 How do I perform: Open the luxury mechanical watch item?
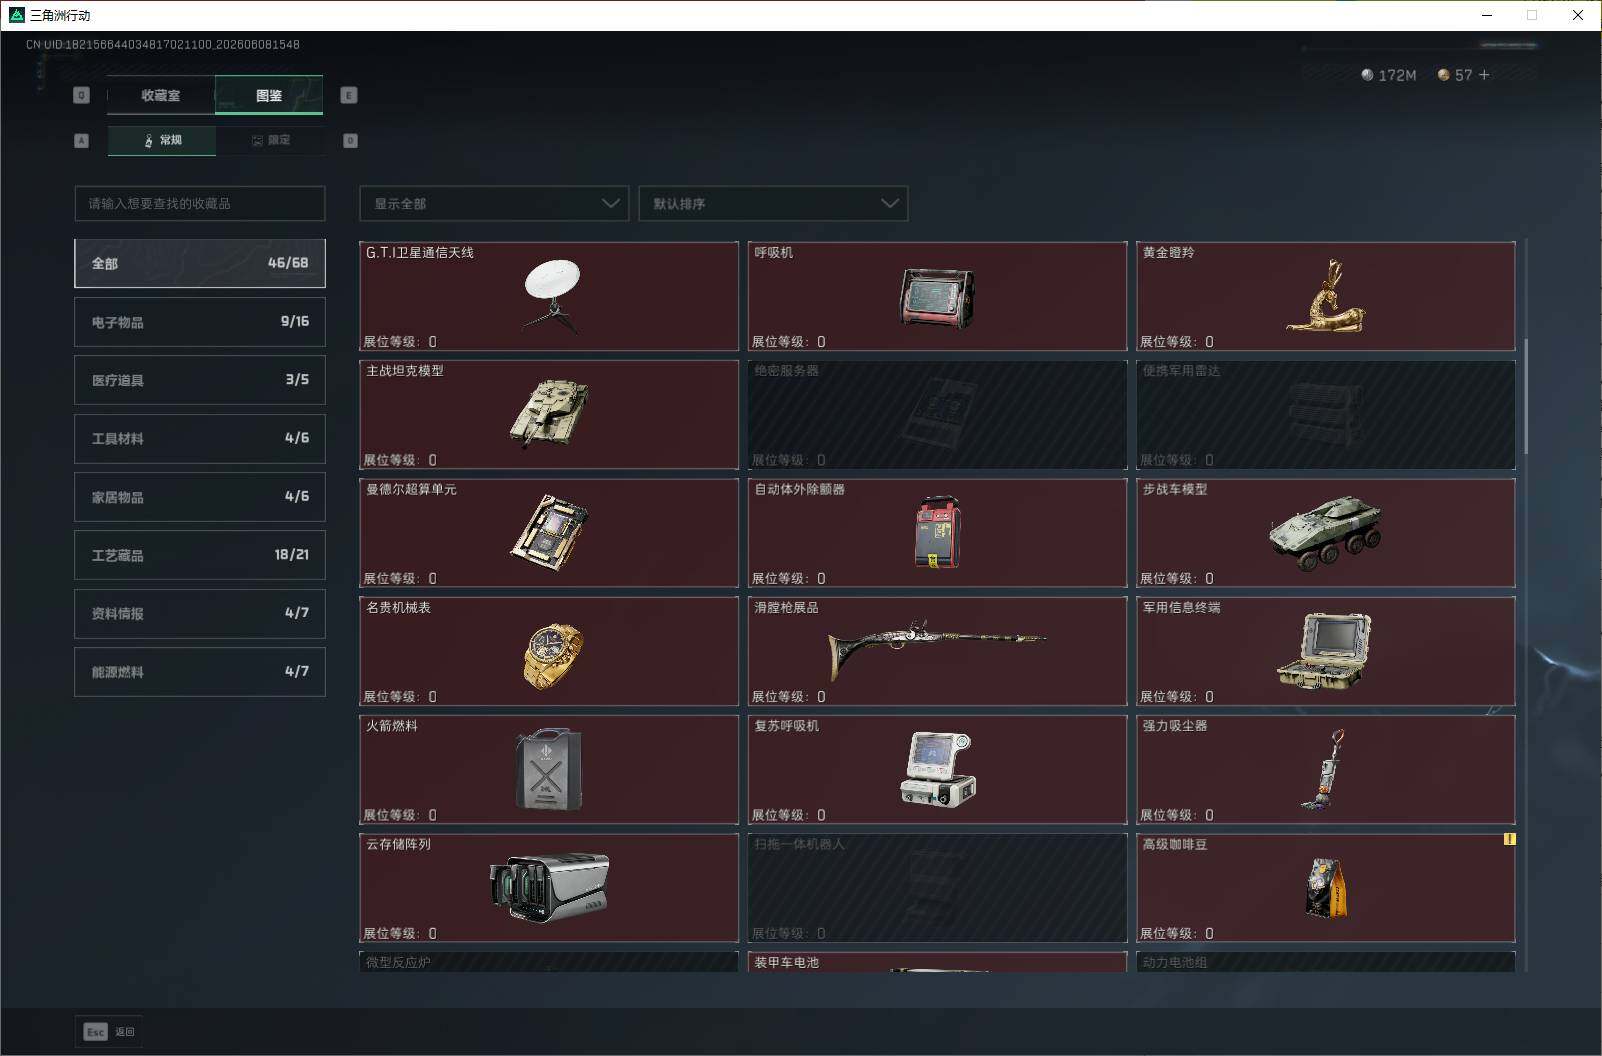pyautogui.click(x=553, y=655)
